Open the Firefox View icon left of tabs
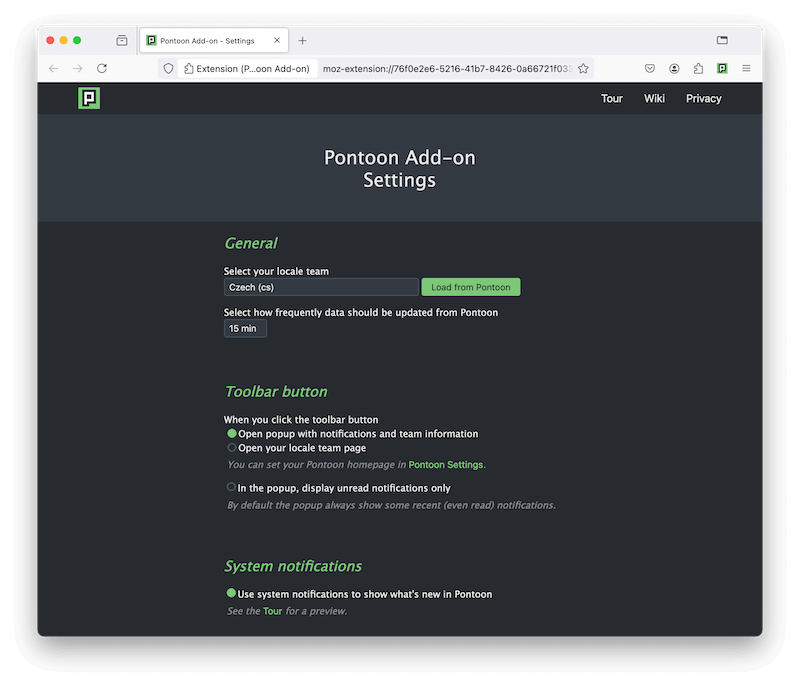800x686 pixels. (x=122, y=40)
